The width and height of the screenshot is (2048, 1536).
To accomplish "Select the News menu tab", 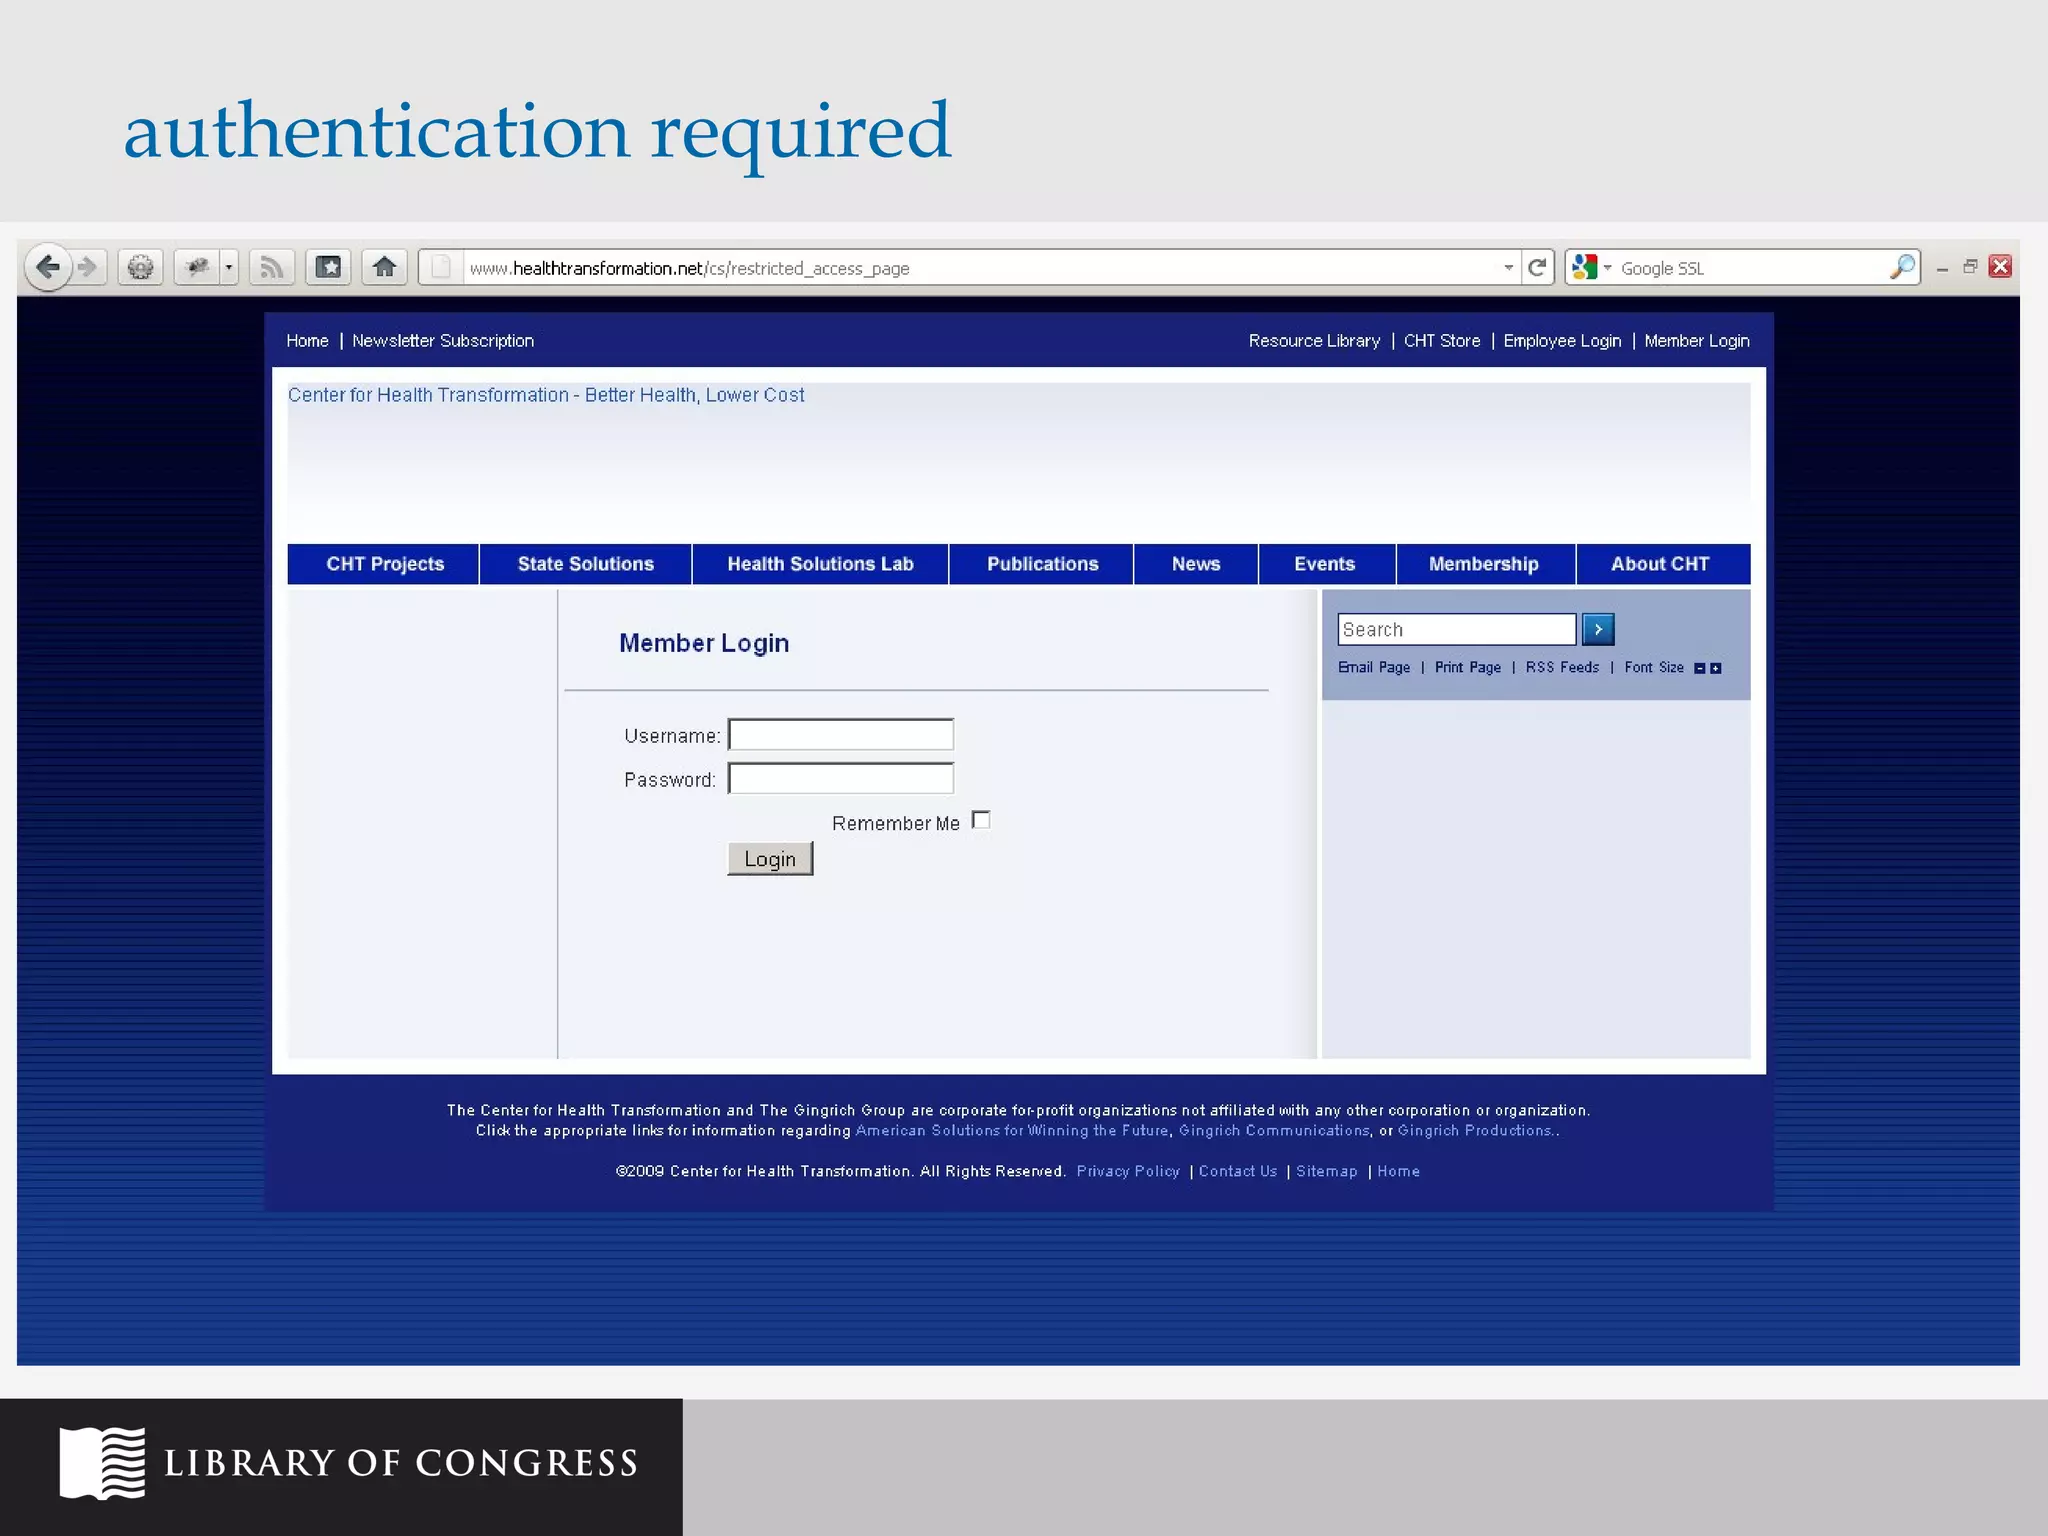I will 1196,564.
